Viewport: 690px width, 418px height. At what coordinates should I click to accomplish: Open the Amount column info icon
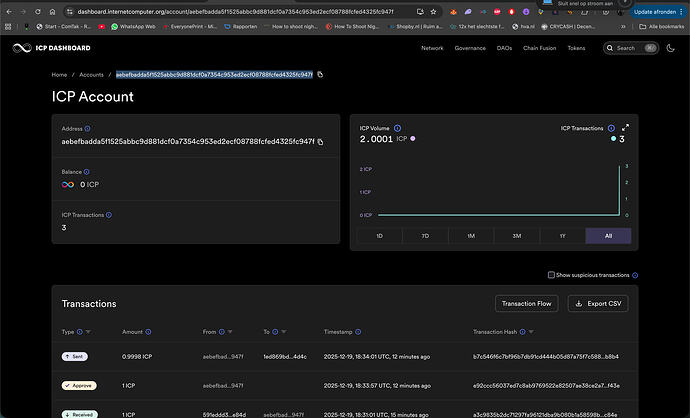pos(148,332)
